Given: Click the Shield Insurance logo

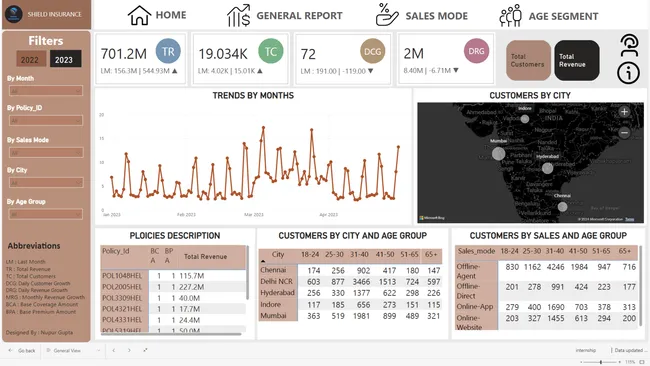Looking at the screenshot, I should (14, 14).
